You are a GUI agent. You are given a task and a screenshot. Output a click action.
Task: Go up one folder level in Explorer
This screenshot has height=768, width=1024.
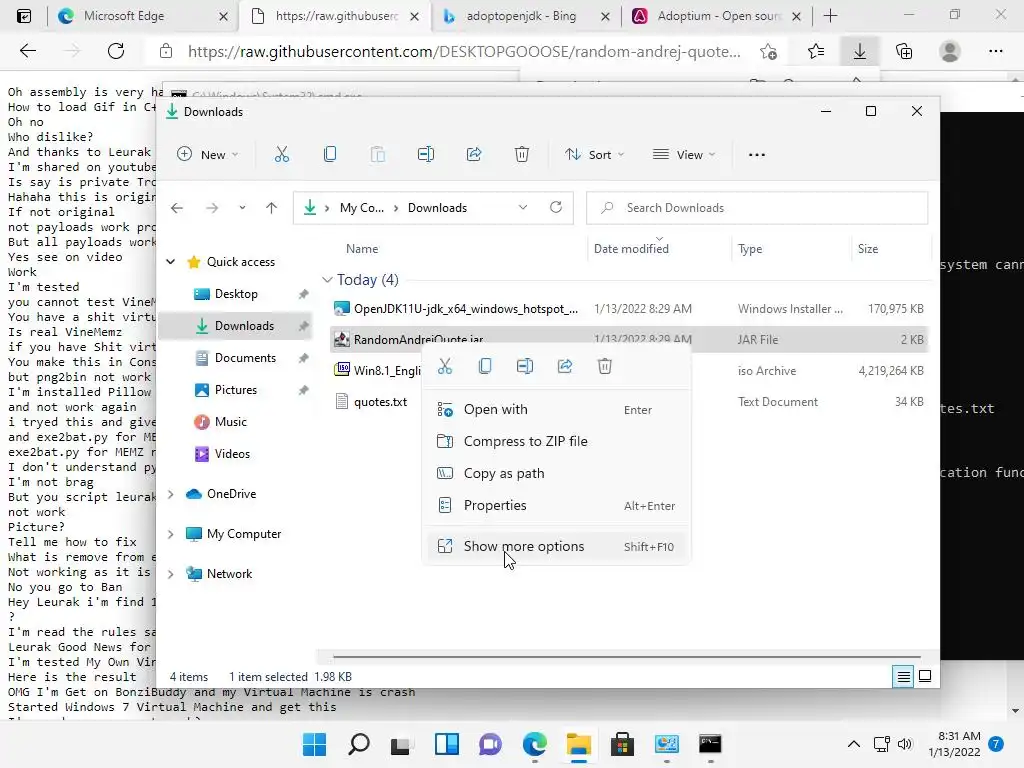[272, 208]
